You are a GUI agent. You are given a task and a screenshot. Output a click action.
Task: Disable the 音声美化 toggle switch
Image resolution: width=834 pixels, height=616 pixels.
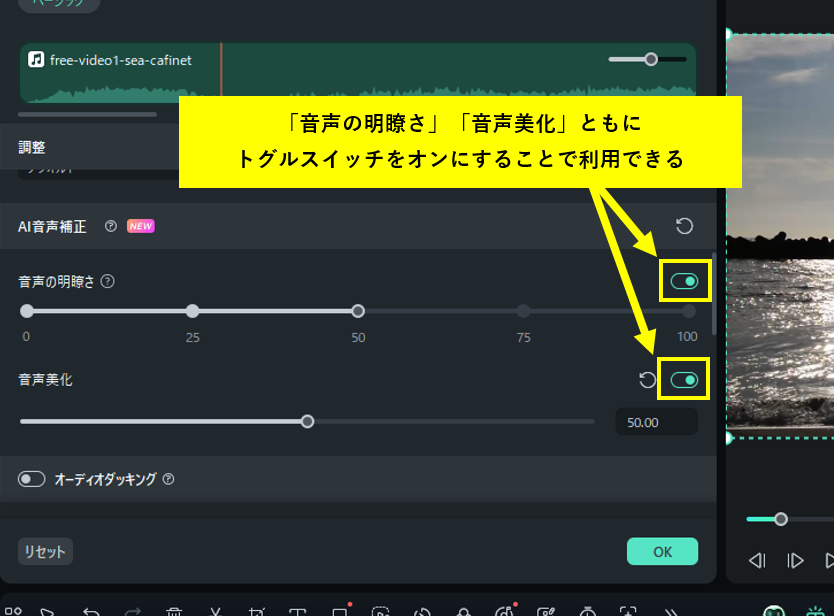click(x=685, y=378)
